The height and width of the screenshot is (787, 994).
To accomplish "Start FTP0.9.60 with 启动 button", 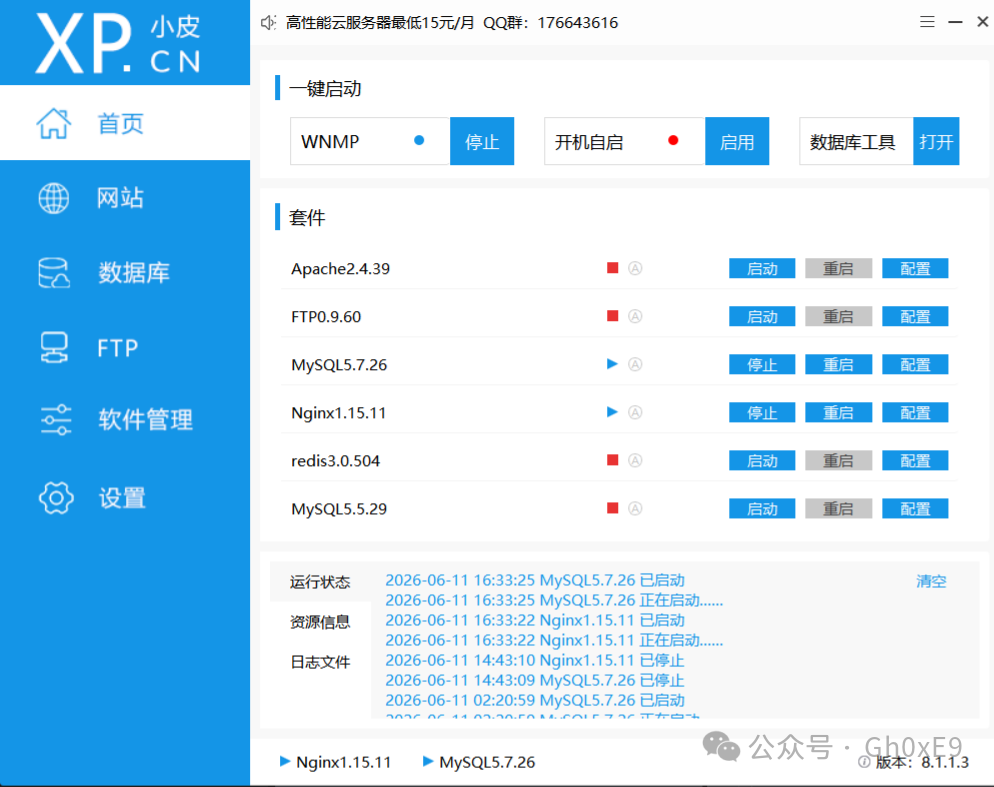I will [762, 316].
